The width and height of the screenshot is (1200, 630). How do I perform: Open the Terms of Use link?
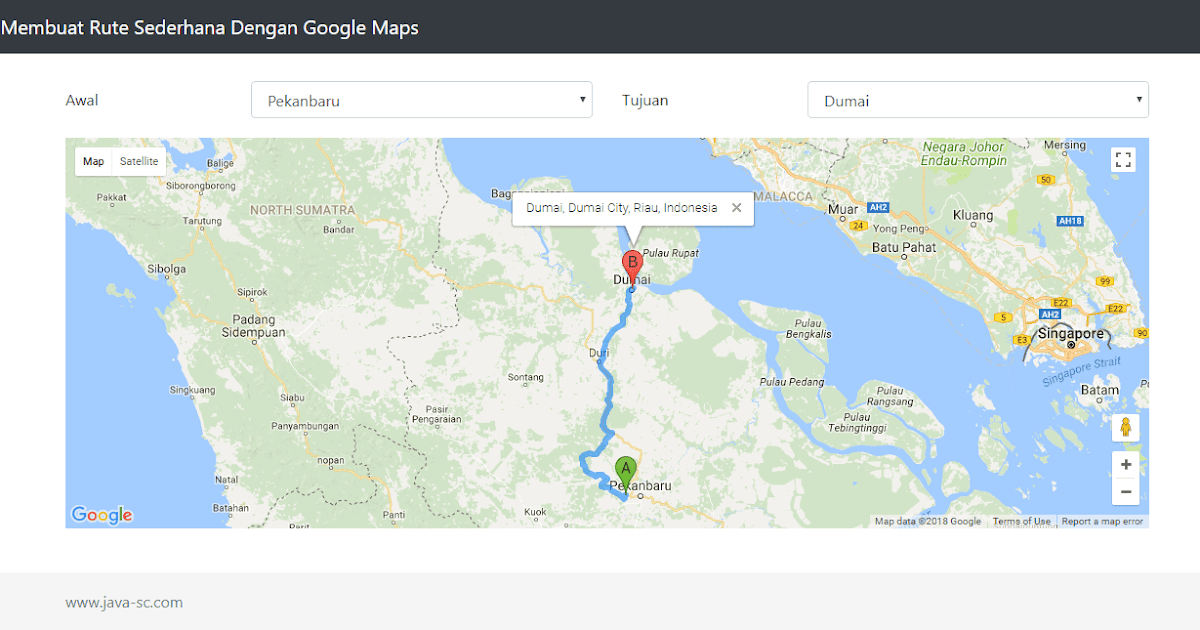(x=1021, y=521)
